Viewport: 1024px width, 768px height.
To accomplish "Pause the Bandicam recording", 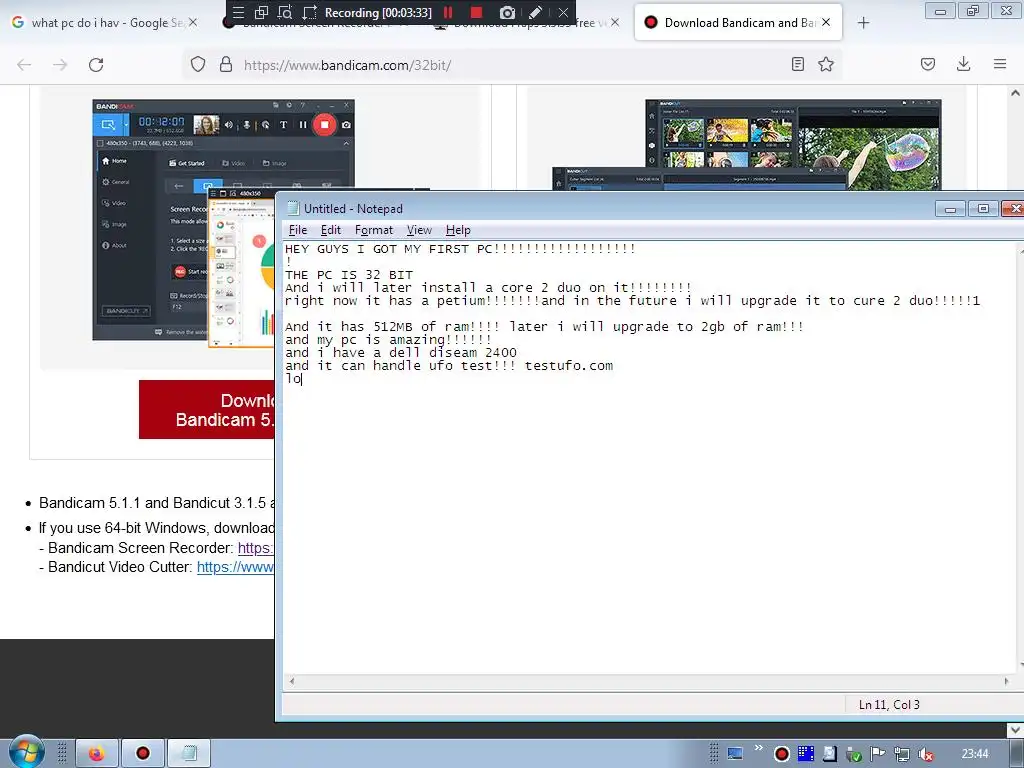I will [448, 12].
